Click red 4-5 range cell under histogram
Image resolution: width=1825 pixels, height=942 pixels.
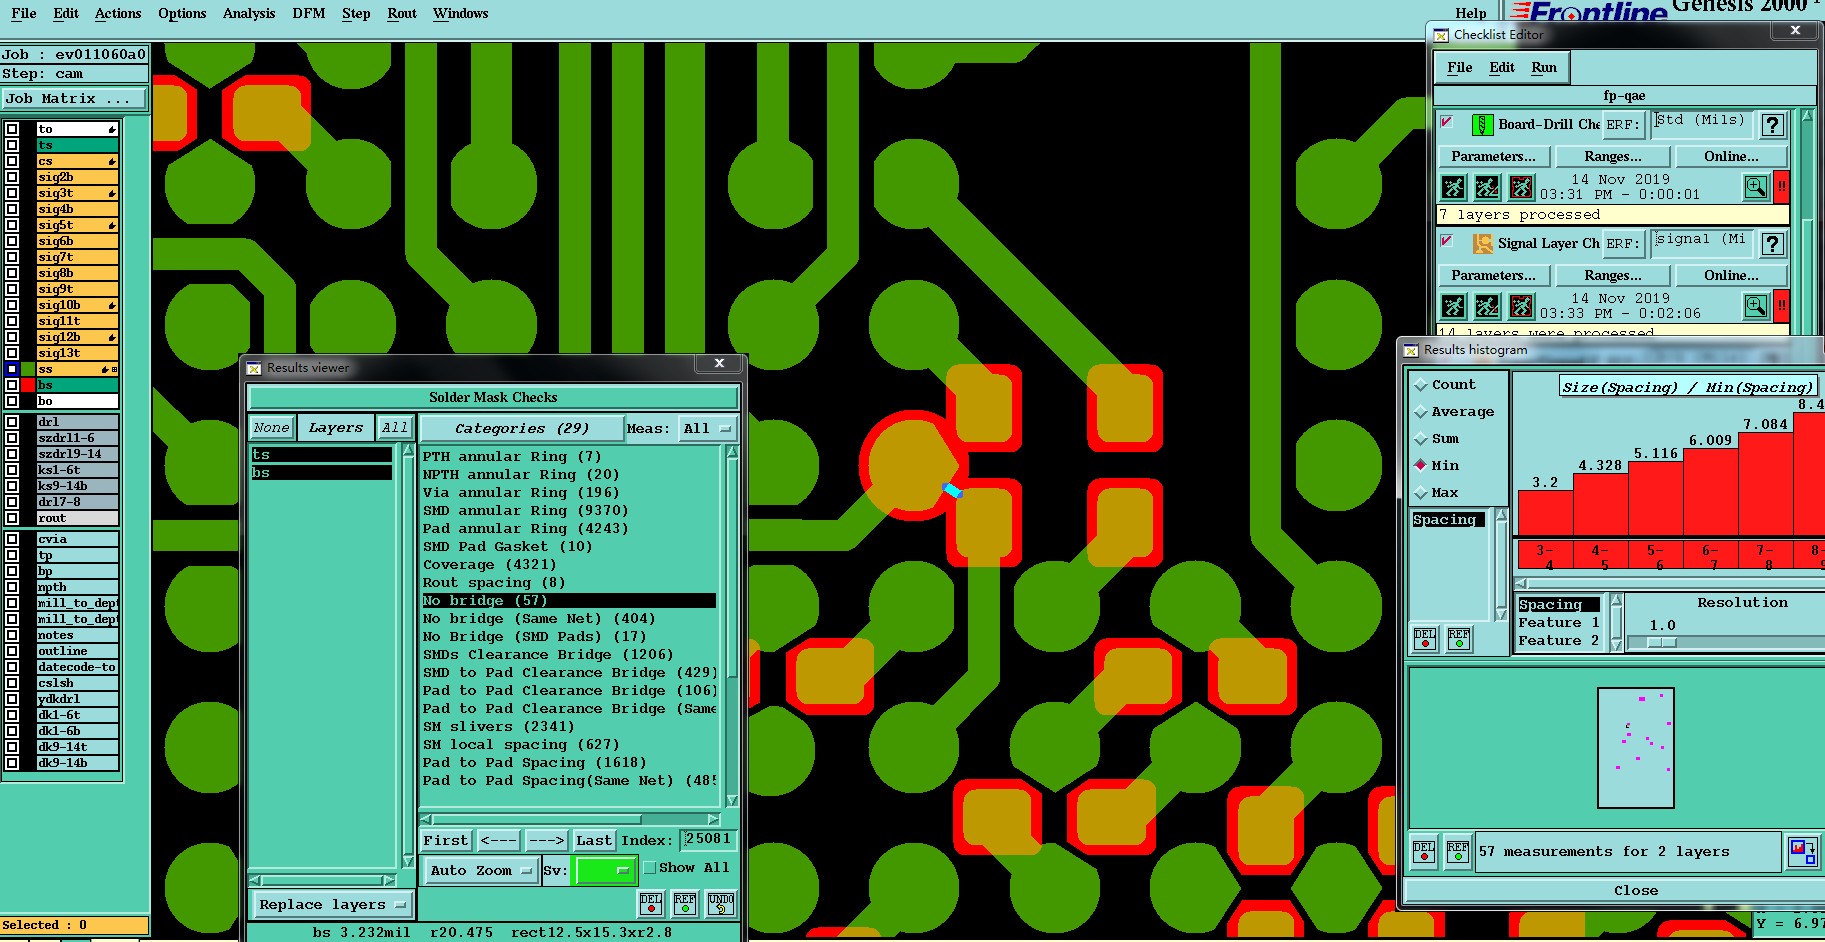pos(1600,556)
